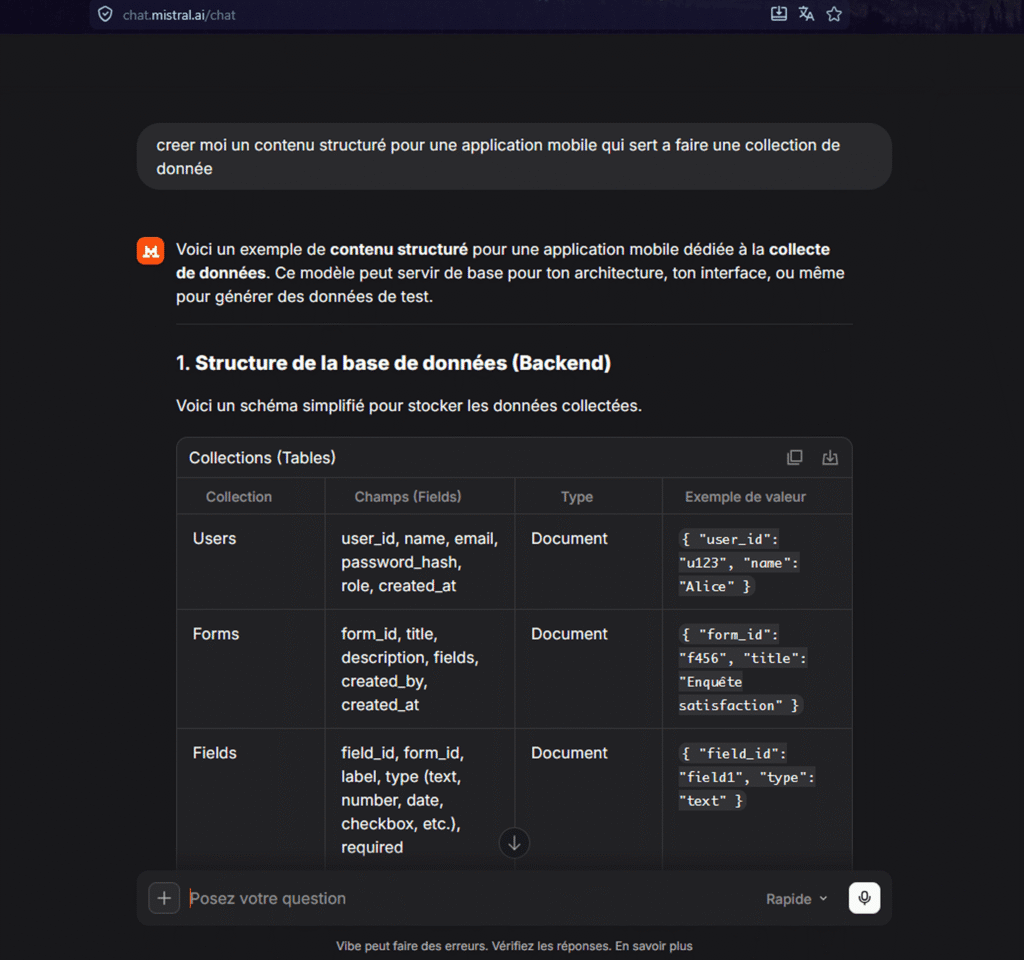Screen dimensions: 1024x960
Task: Click the Collections (Tables) title
Action: click(262, 458)
